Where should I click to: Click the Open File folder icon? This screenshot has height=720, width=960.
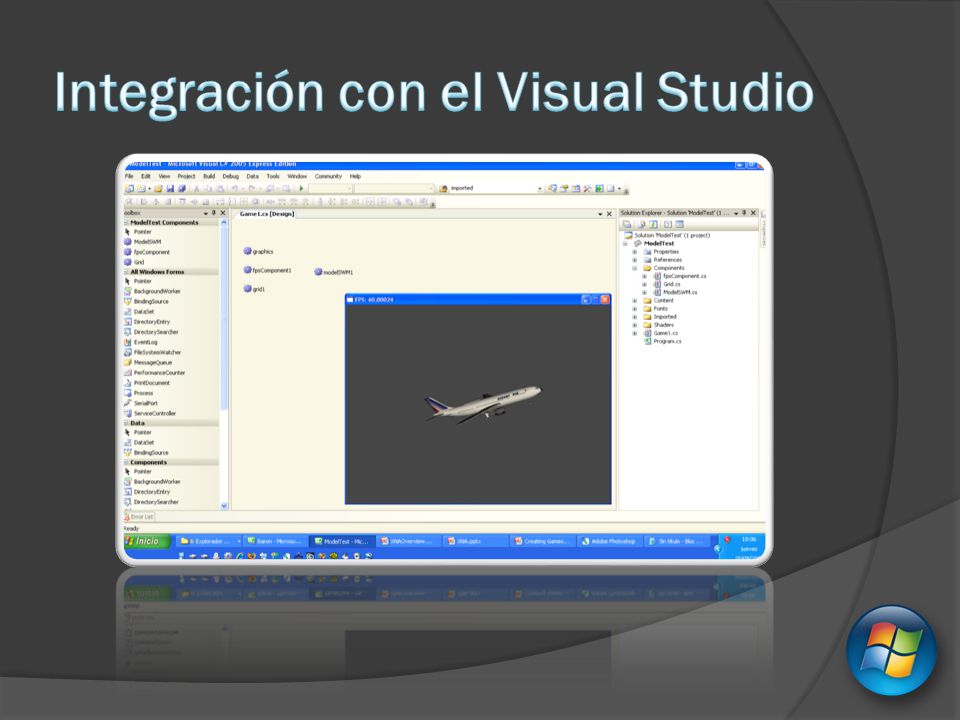158,189
